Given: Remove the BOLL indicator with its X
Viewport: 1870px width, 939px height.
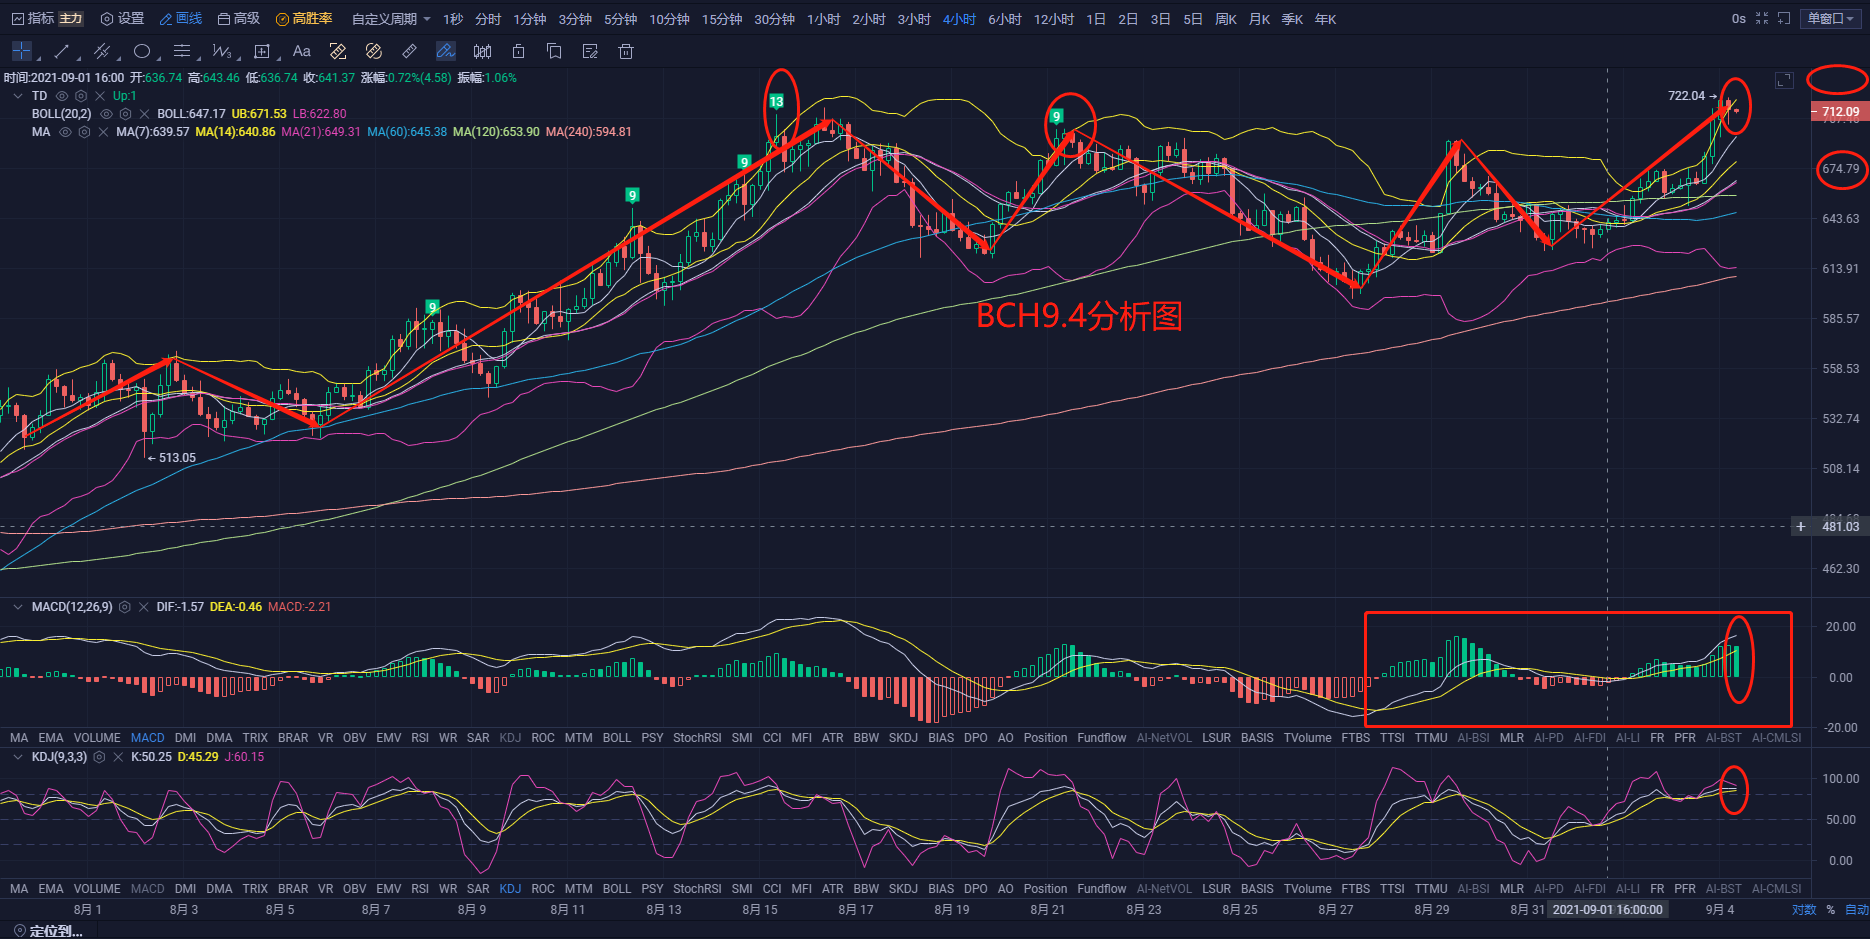Looking at the screenshot, I should click(x=144, y=114).
